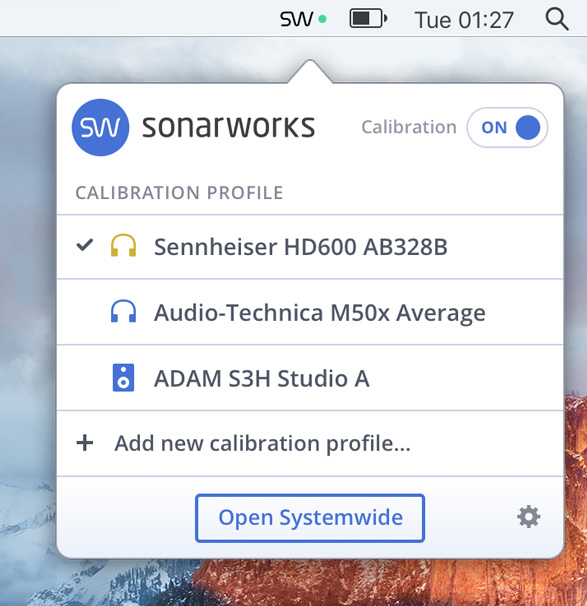587x606 pixels.
Task: Click the plus icon to add profile
Action: tap(85, 443)
